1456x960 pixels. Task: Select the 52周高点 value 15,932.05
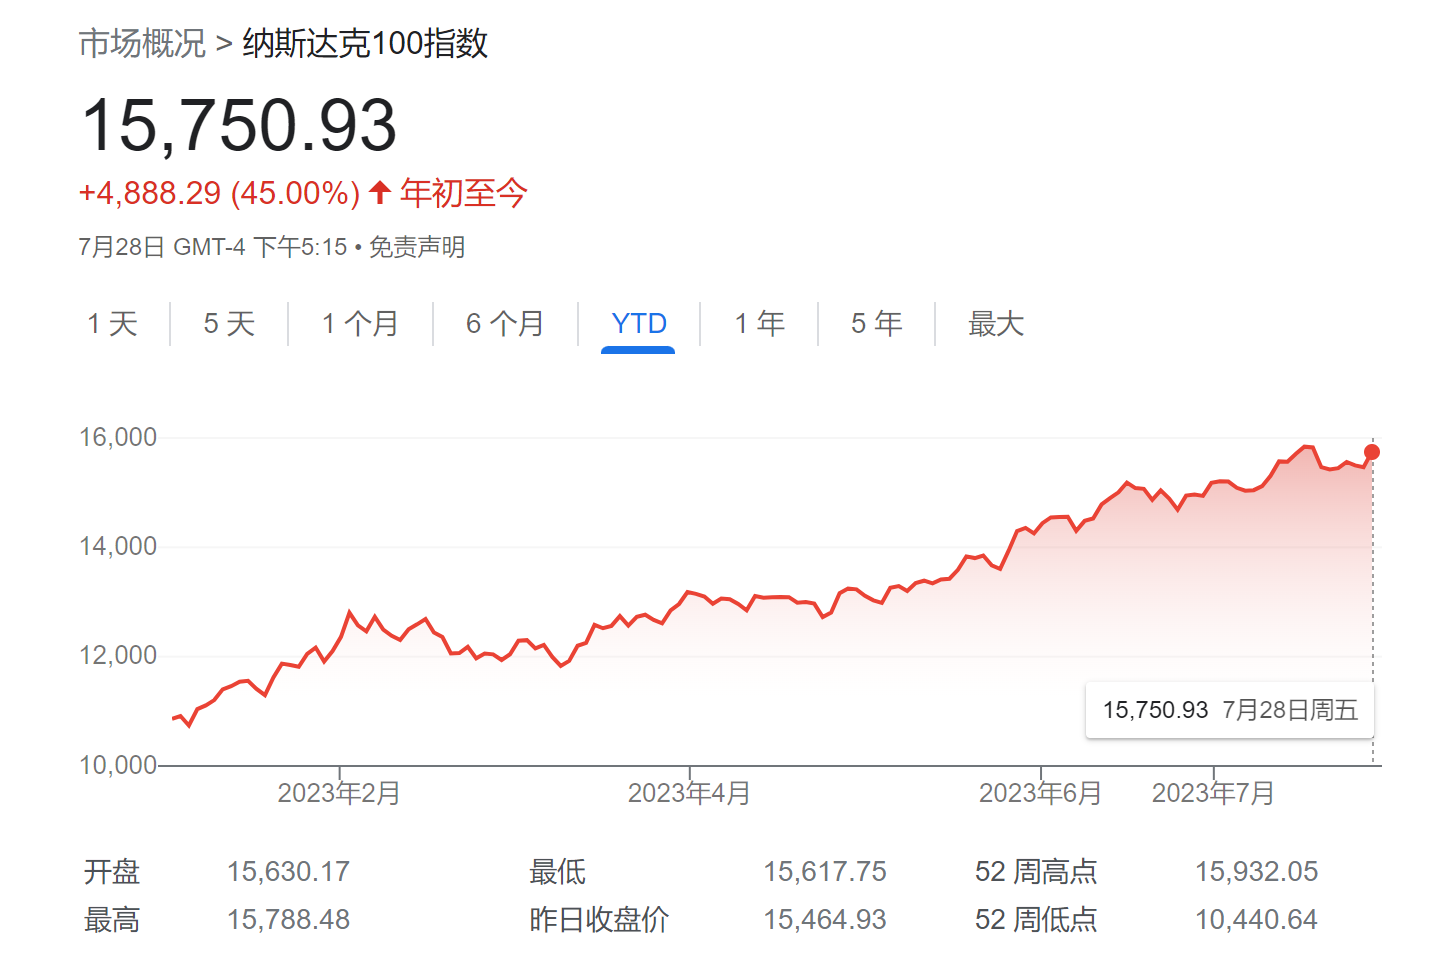point(1256,871)
